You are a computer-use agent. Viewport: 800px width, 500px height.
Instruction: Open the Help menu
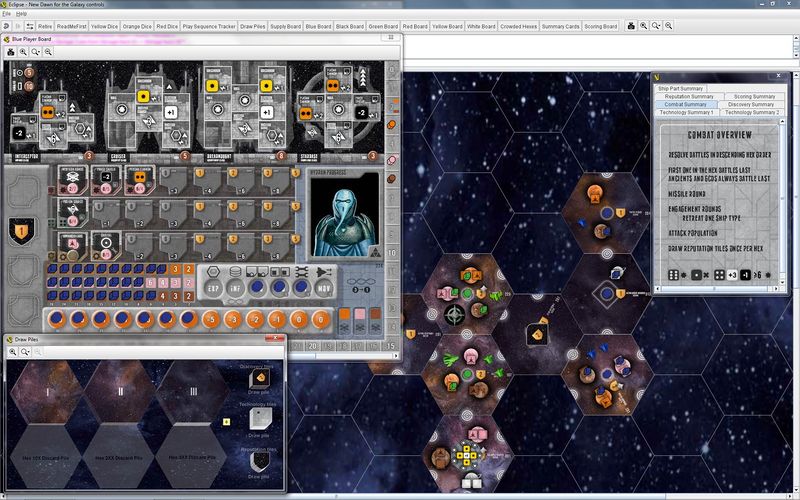(x=21, y=14)
